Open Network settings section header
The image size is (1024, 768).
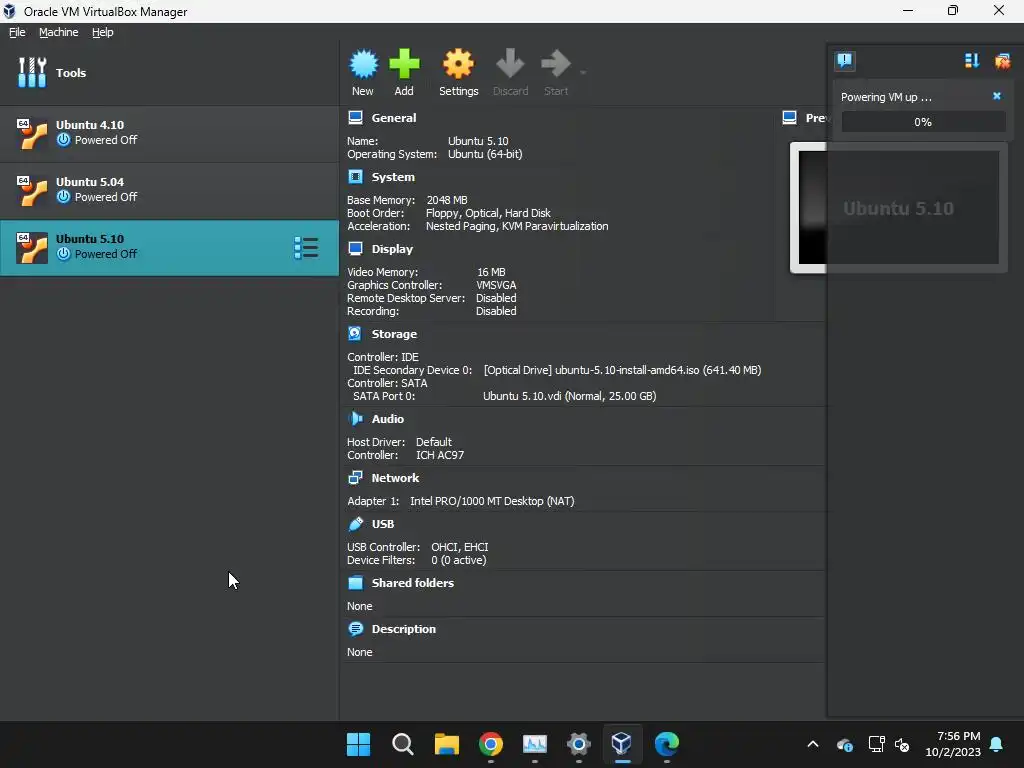395,478
